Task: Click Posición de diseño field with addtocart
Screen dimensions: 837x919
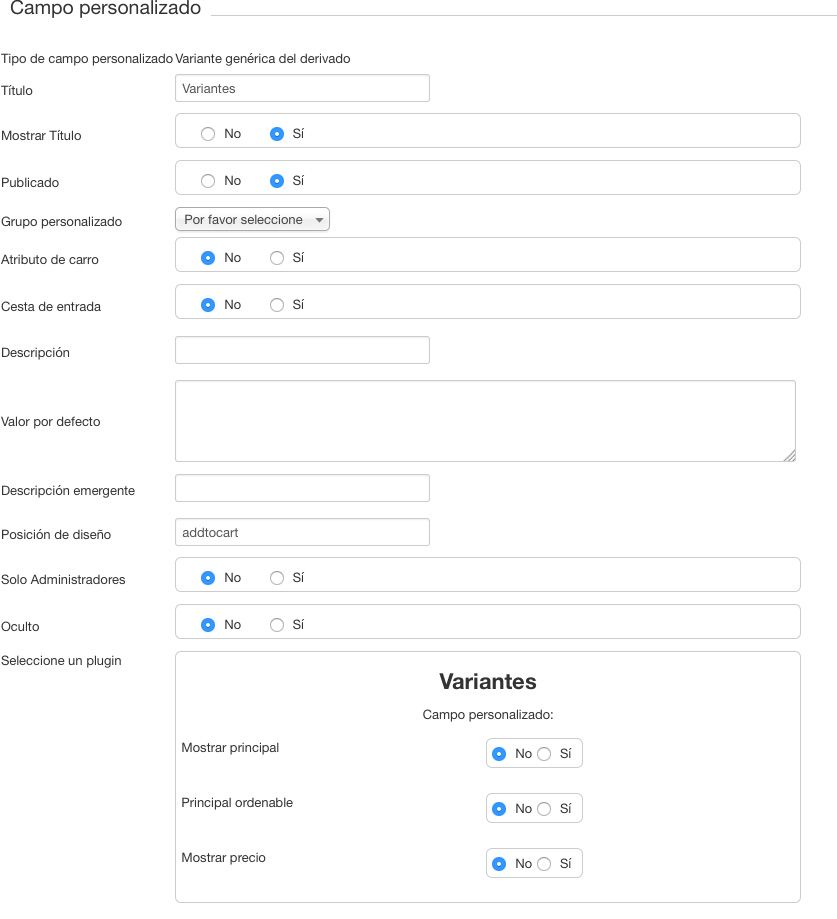Action: click(x=302, y=532)
